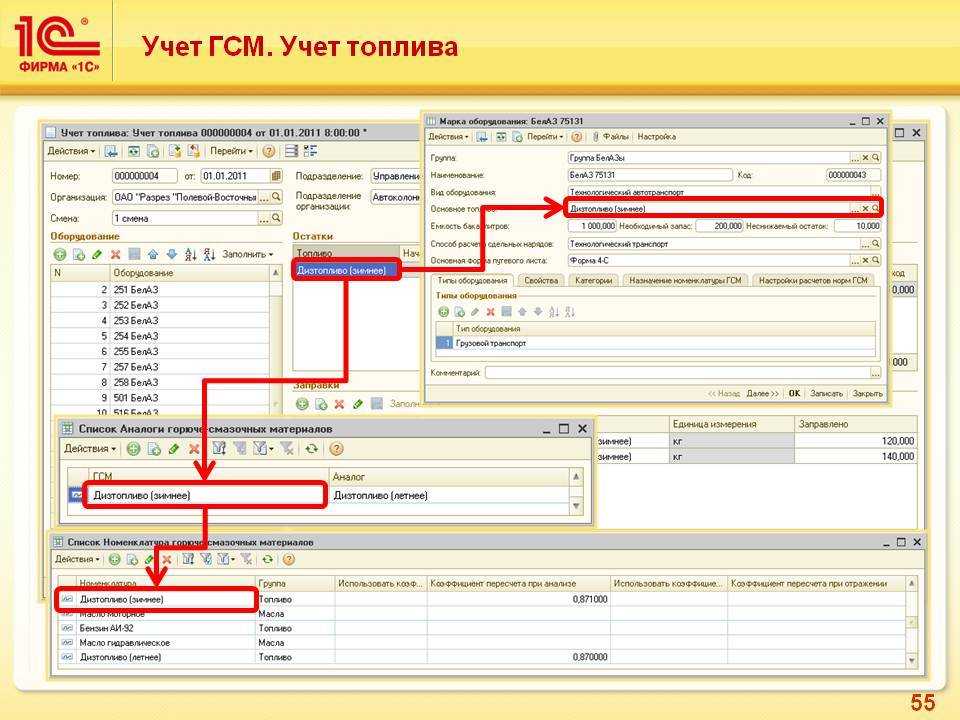Open the Файлы item in Марка оборудования toolbar

pos(610,137)
